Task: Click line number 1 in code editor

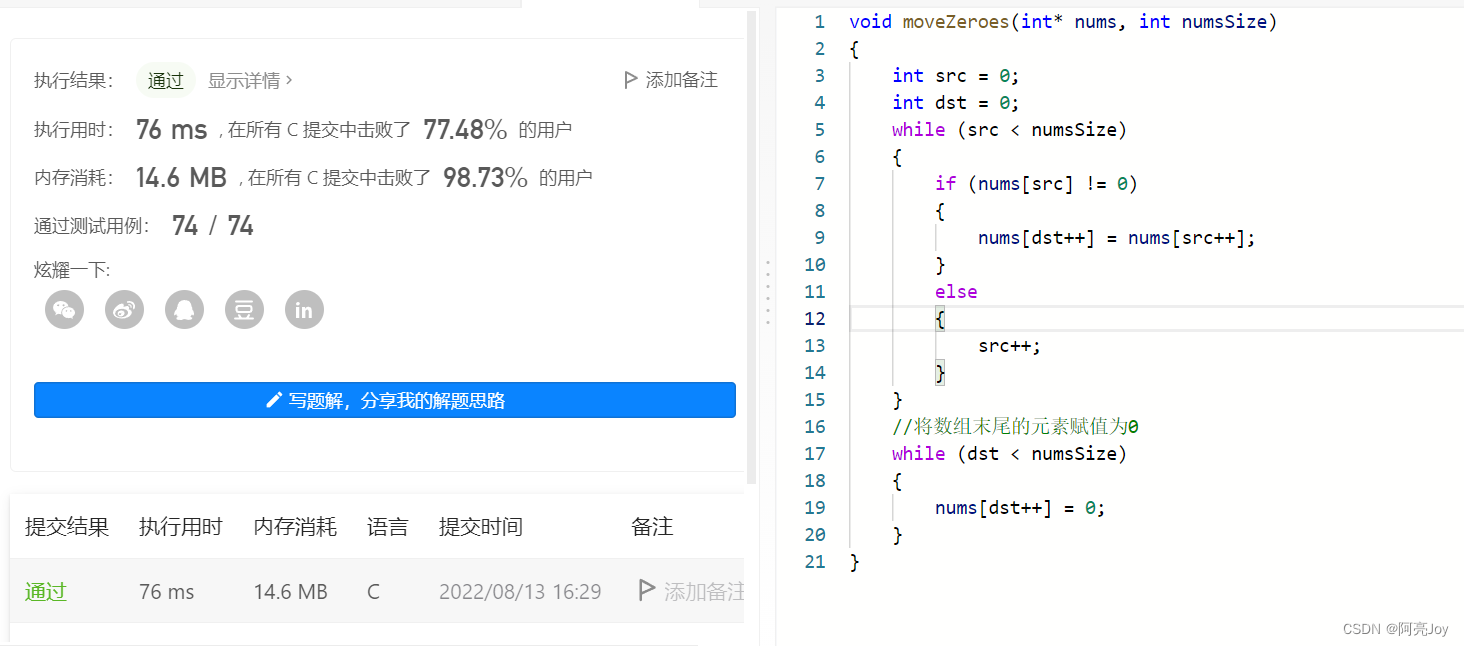Action: [x=820, y=22]
